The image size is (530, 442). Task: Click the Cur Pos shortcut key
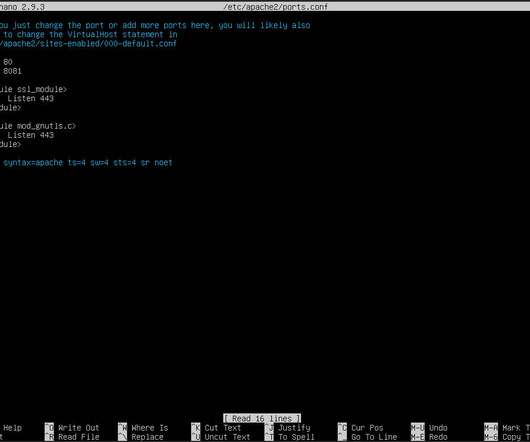[x=342, y=428]
